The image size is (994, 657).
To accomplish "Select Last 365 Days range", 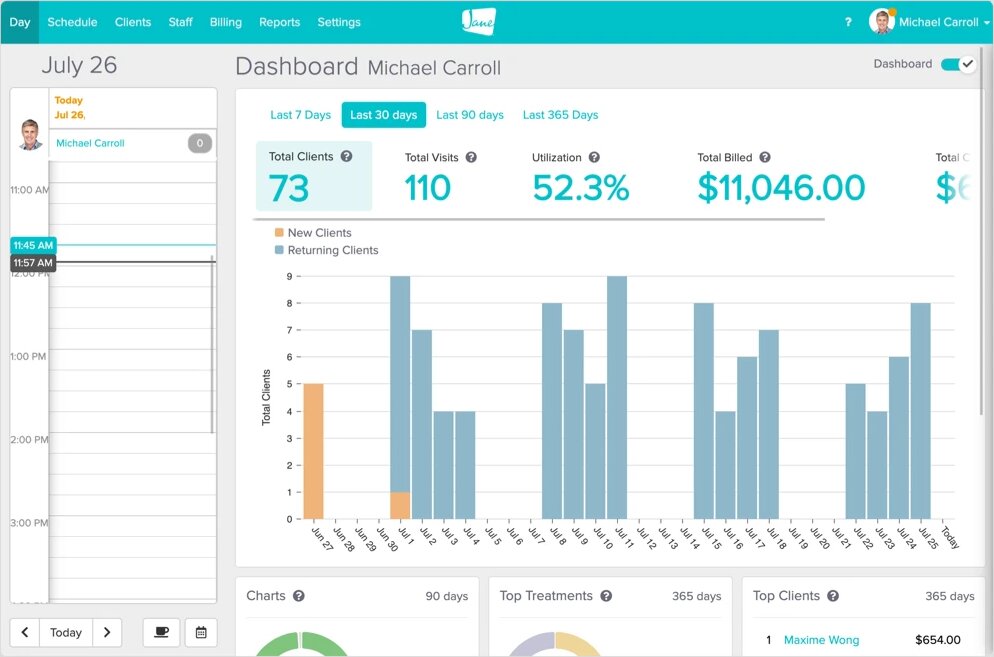I will tap(560, 115).
